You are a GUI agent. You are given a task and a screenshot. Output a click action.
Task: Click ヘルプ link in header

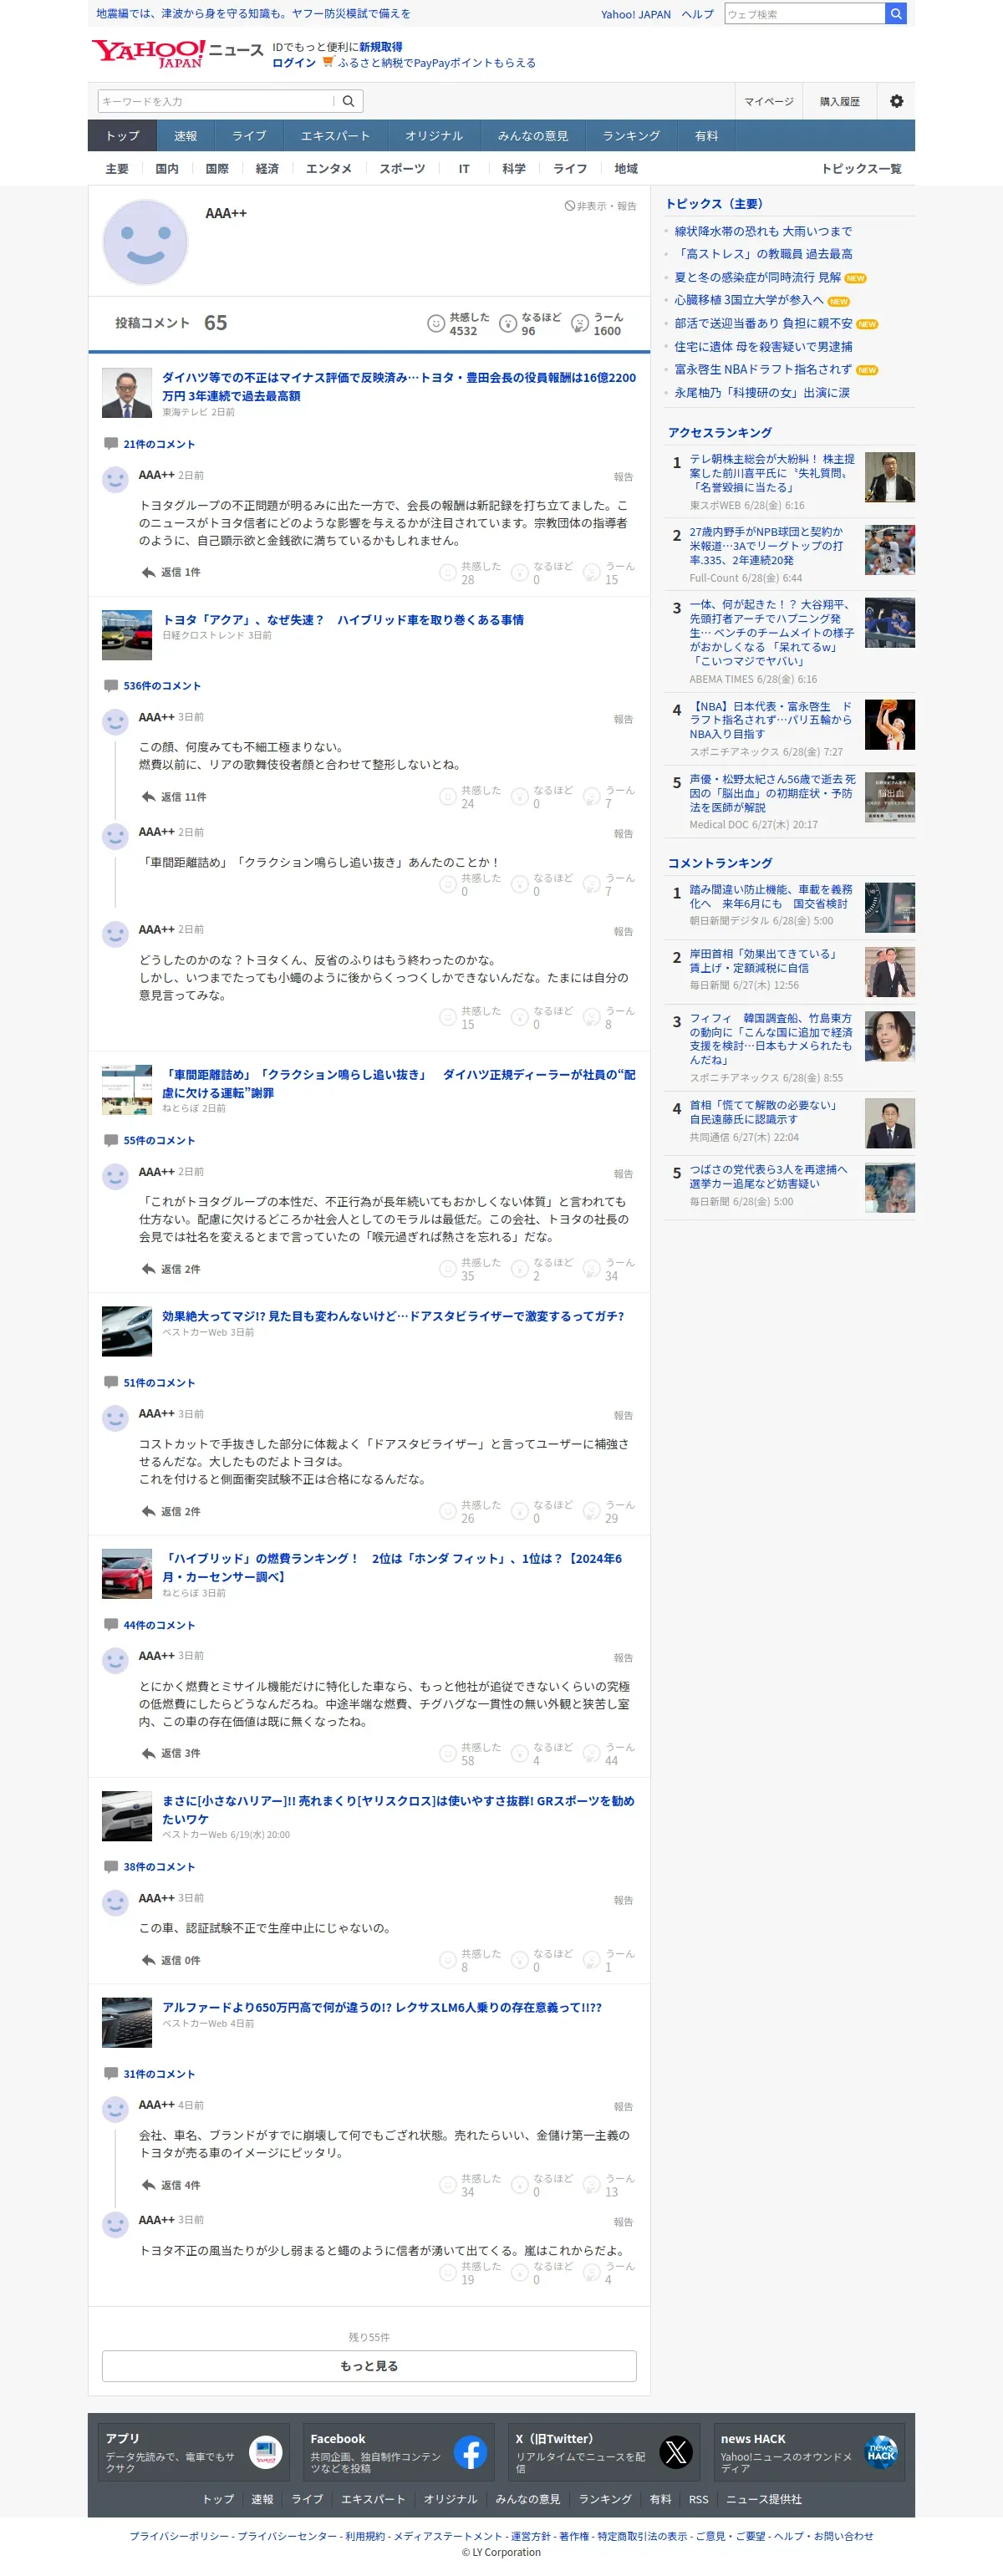tap(697, 14)
